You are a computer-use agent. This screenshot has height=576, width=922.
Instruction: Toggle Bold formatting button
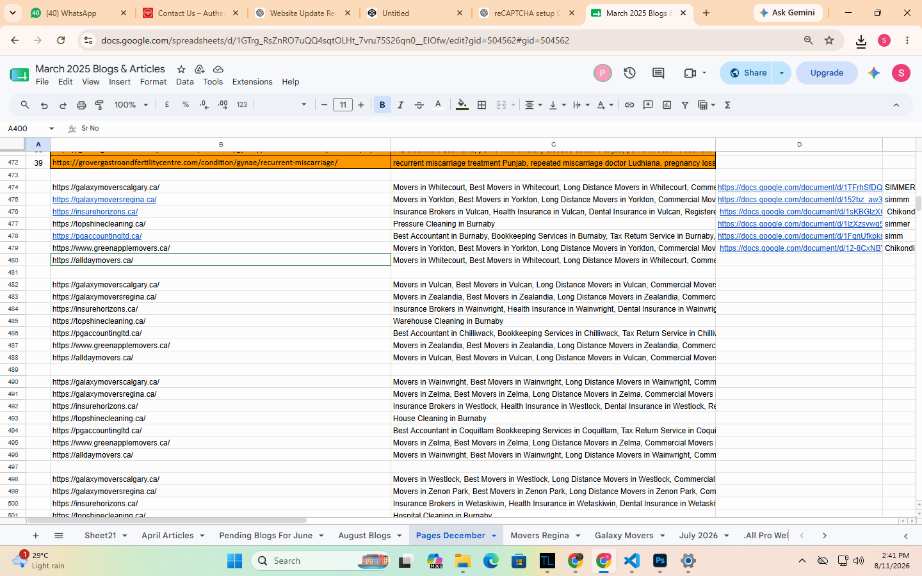pyautogui.click(x=382, y=105)
